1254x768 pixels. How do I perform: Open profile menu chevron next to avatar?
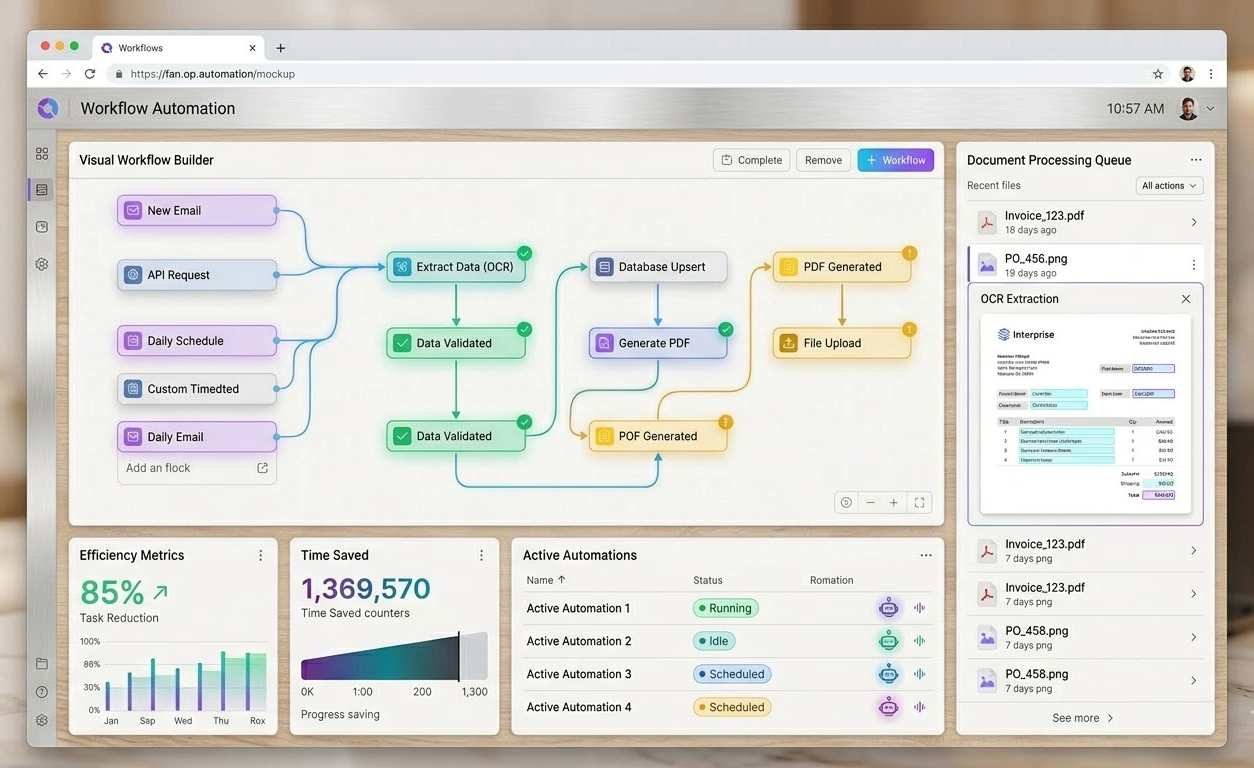(1211, 109)
